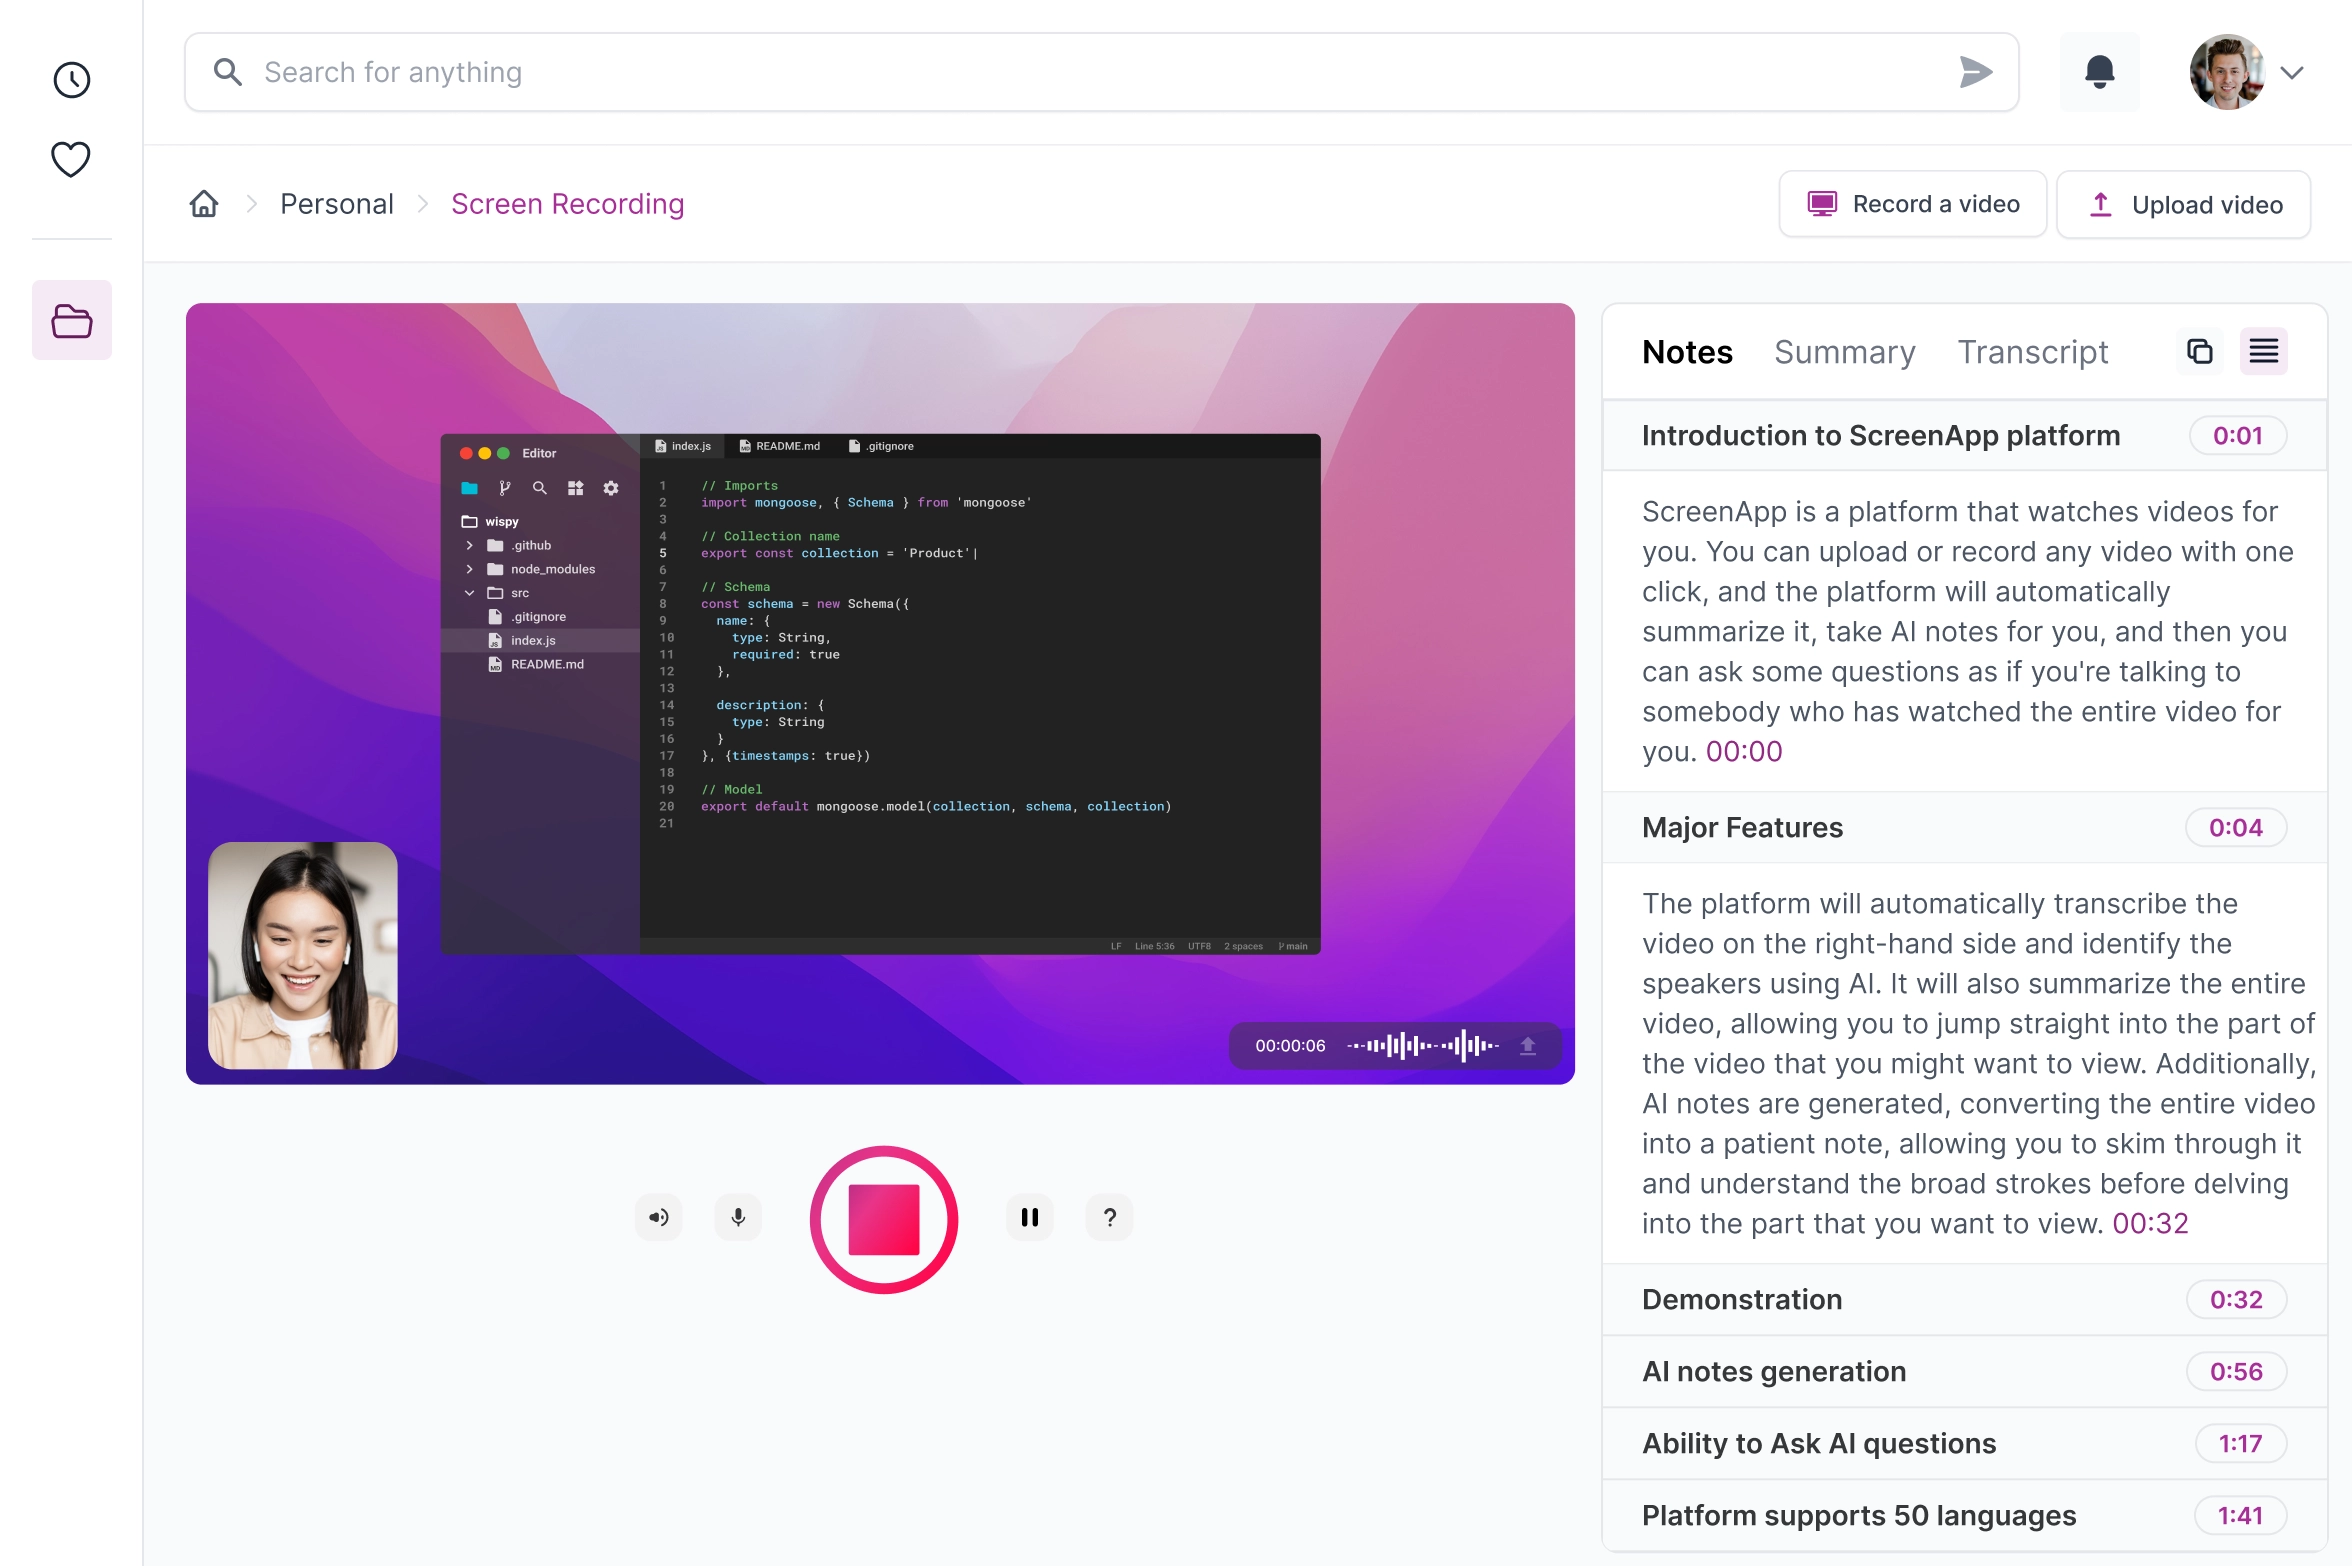Open the folders panel in the sidebar
Viewport: 2352px width, 1566px height.
coord(71,319)
